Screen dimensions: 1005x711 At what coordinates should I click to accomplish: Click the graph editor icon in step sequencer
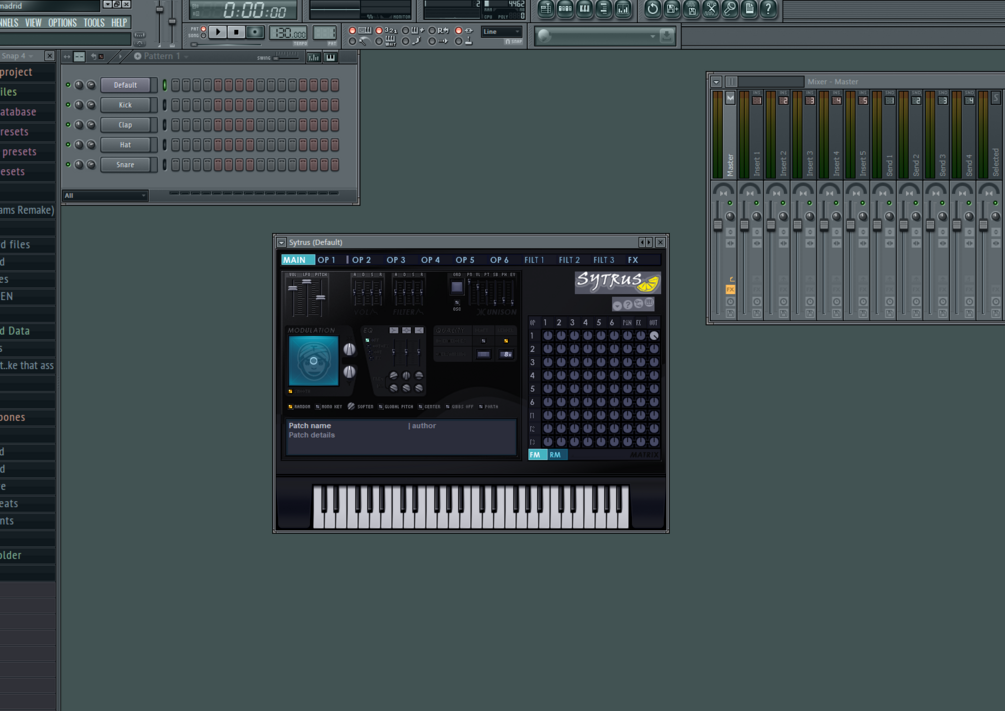[313, 57]
